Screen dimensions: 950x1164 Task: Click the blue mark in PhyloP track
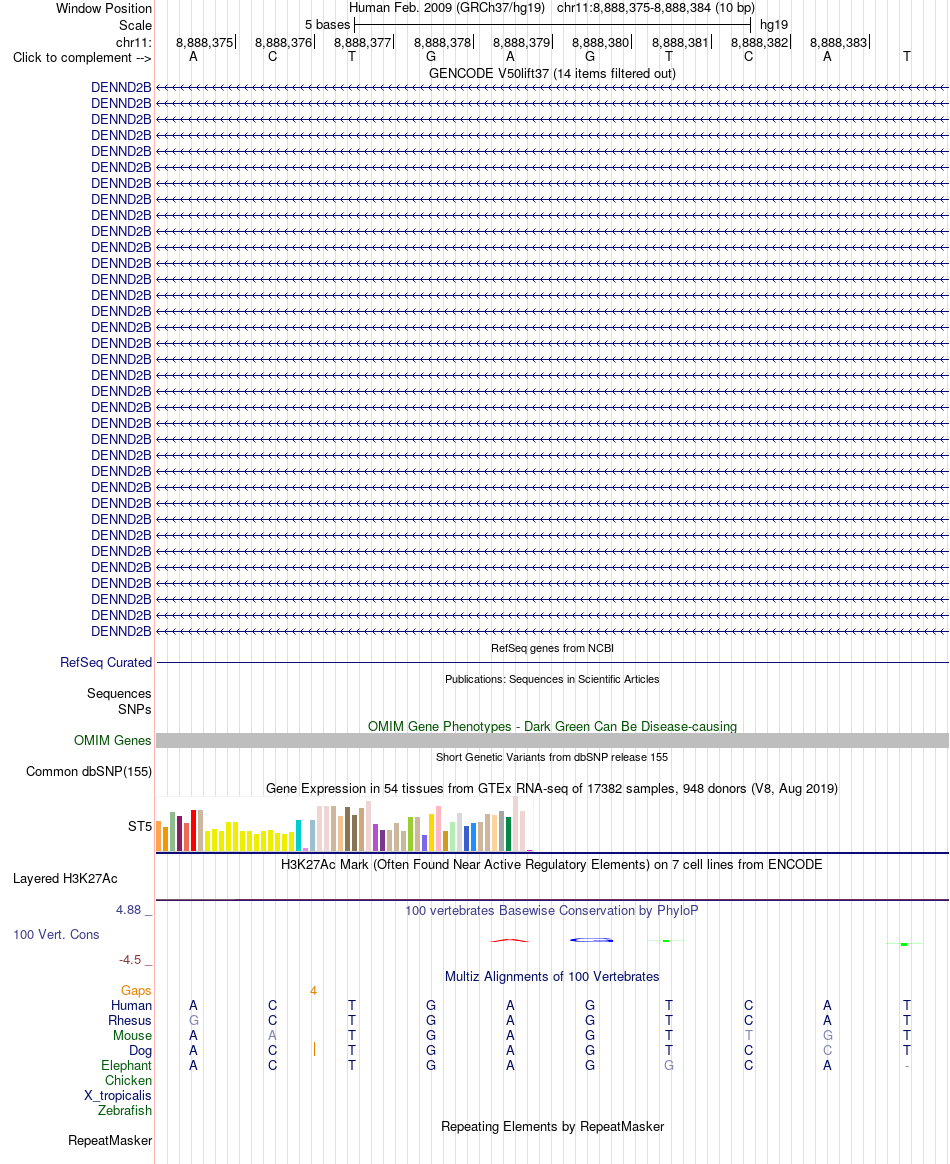point(592,940)
